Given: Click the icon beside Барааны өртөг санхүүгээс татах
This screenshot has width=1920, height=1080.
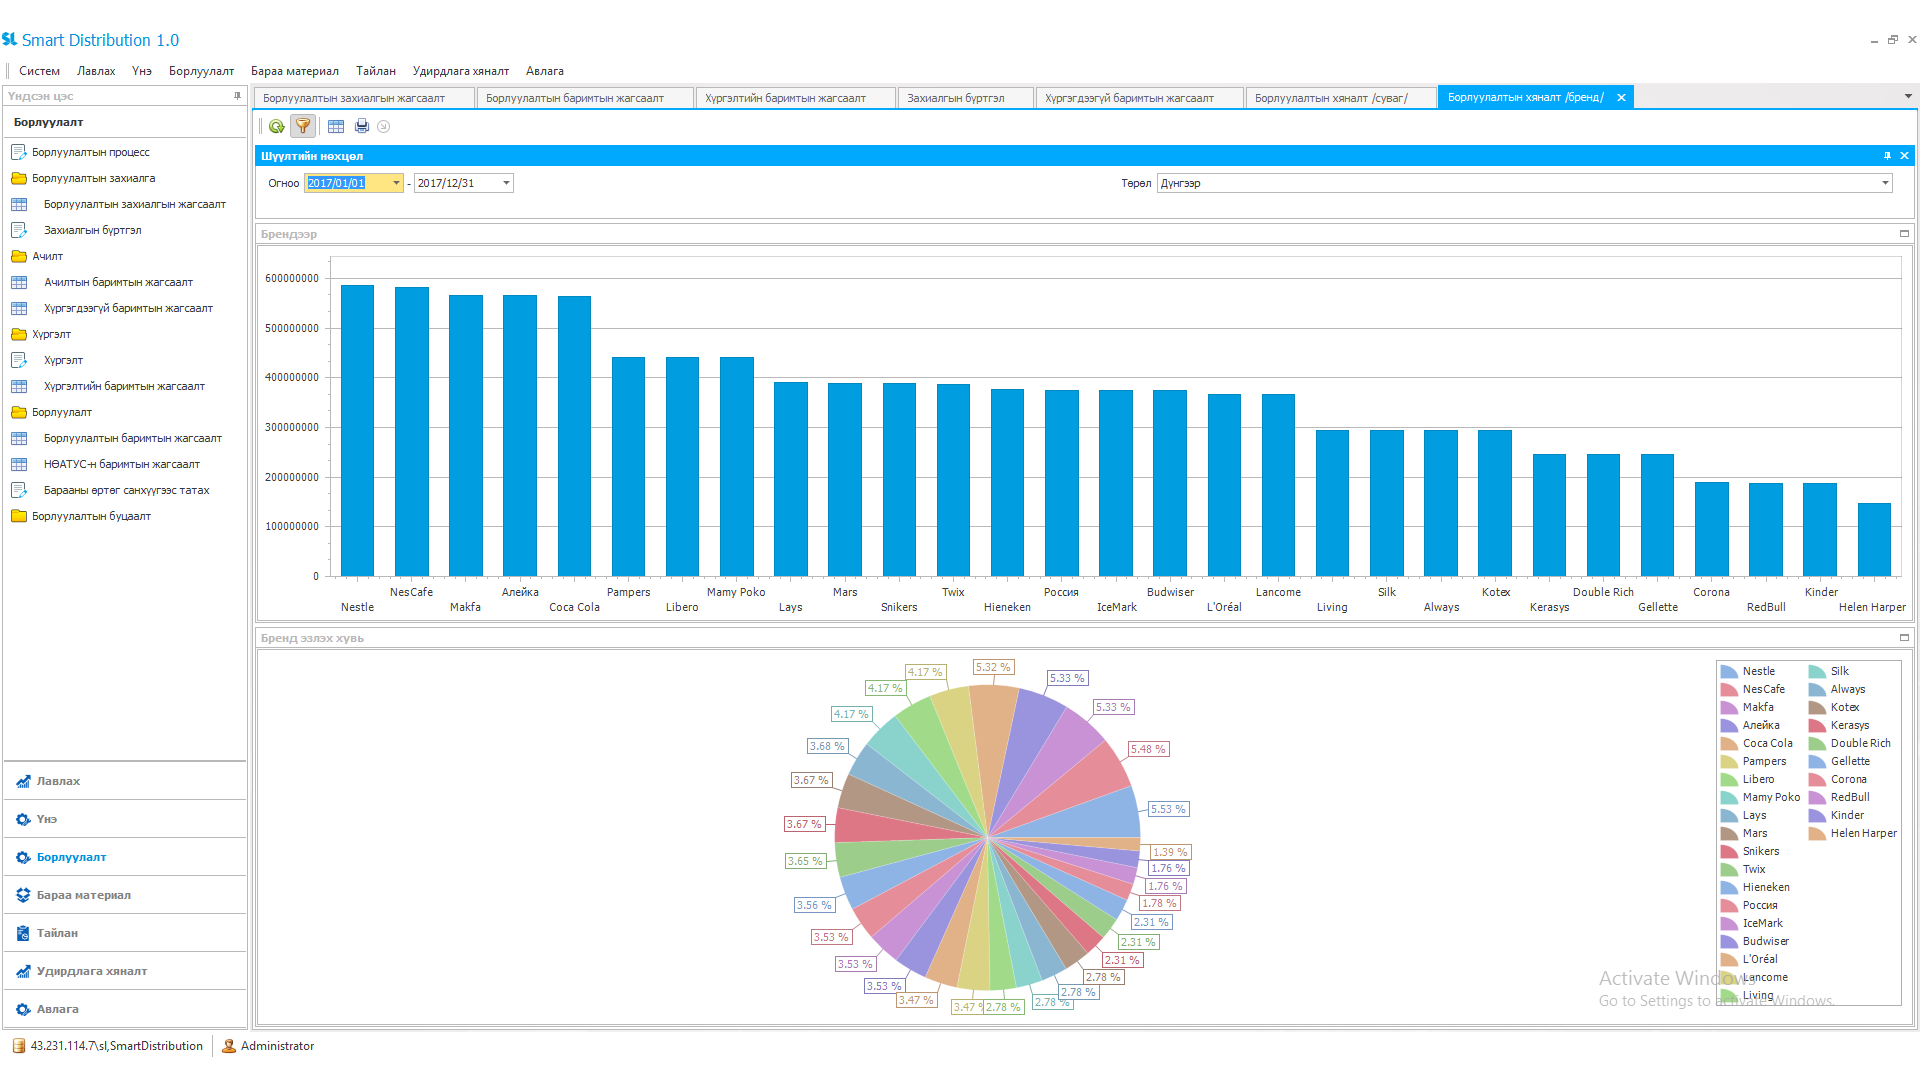Looking at the screenshot, I should coord(19,490).
